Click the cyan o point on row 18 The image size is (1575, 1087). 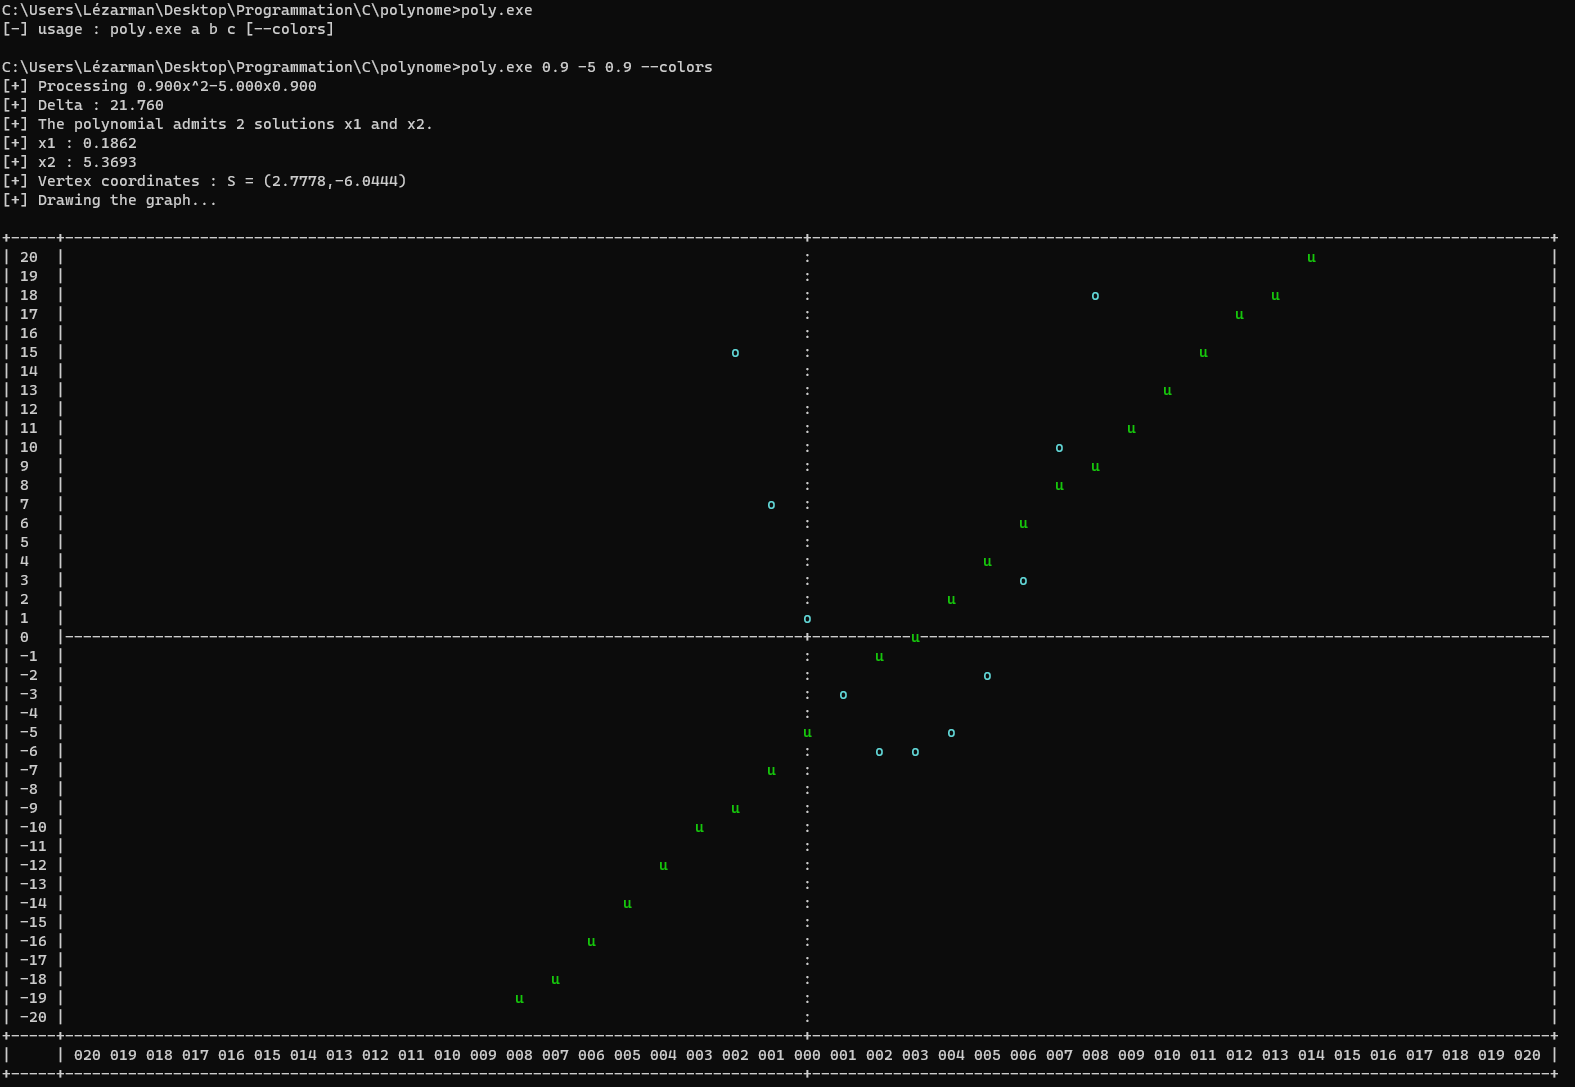point(1095,296)
